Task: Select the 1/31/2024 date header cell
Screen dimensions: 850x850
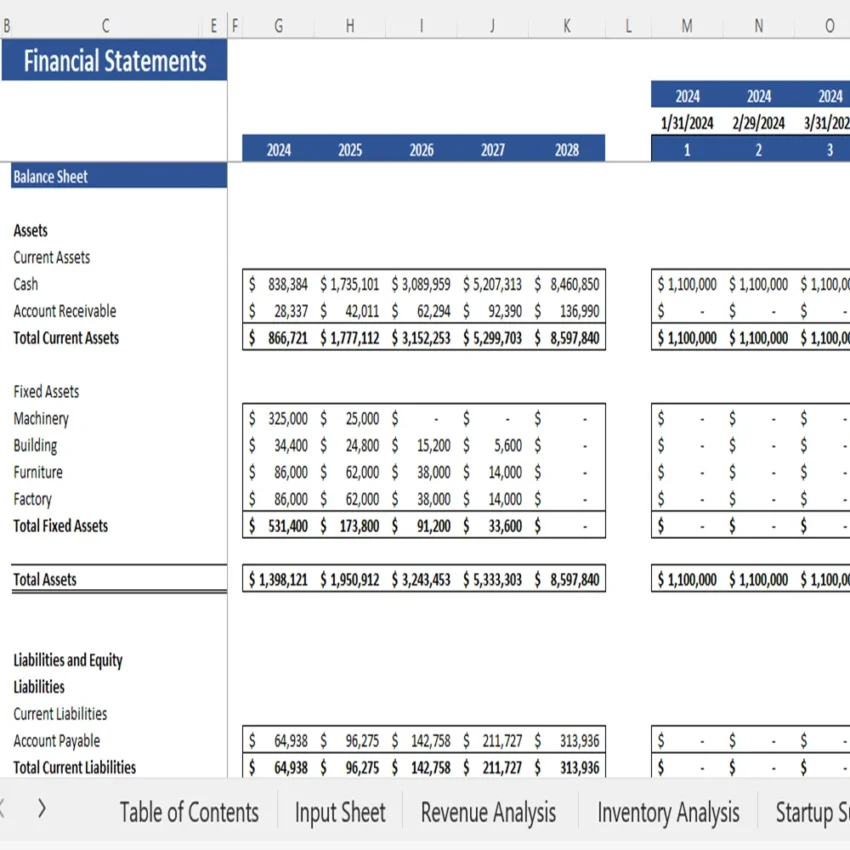Action: (x=687, y=122)
